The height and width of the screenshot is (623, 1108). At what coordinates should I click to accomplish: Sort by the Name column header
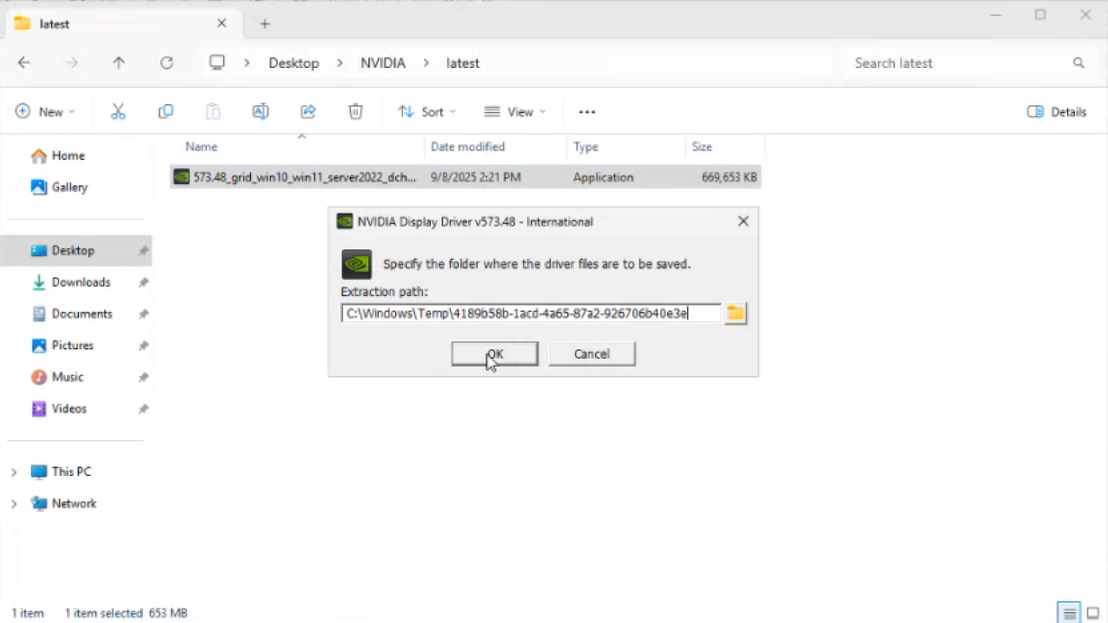tap(201, 147)
